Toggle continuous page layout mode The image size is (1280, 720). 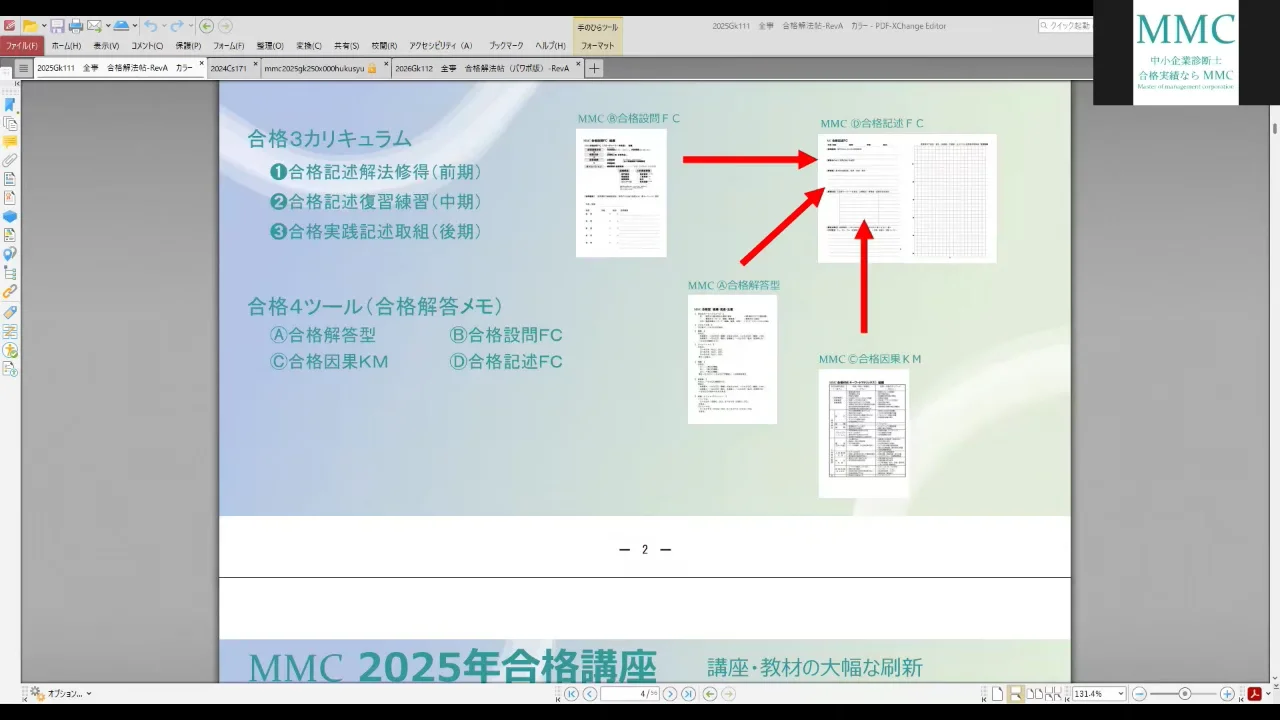coord(1015,694)
